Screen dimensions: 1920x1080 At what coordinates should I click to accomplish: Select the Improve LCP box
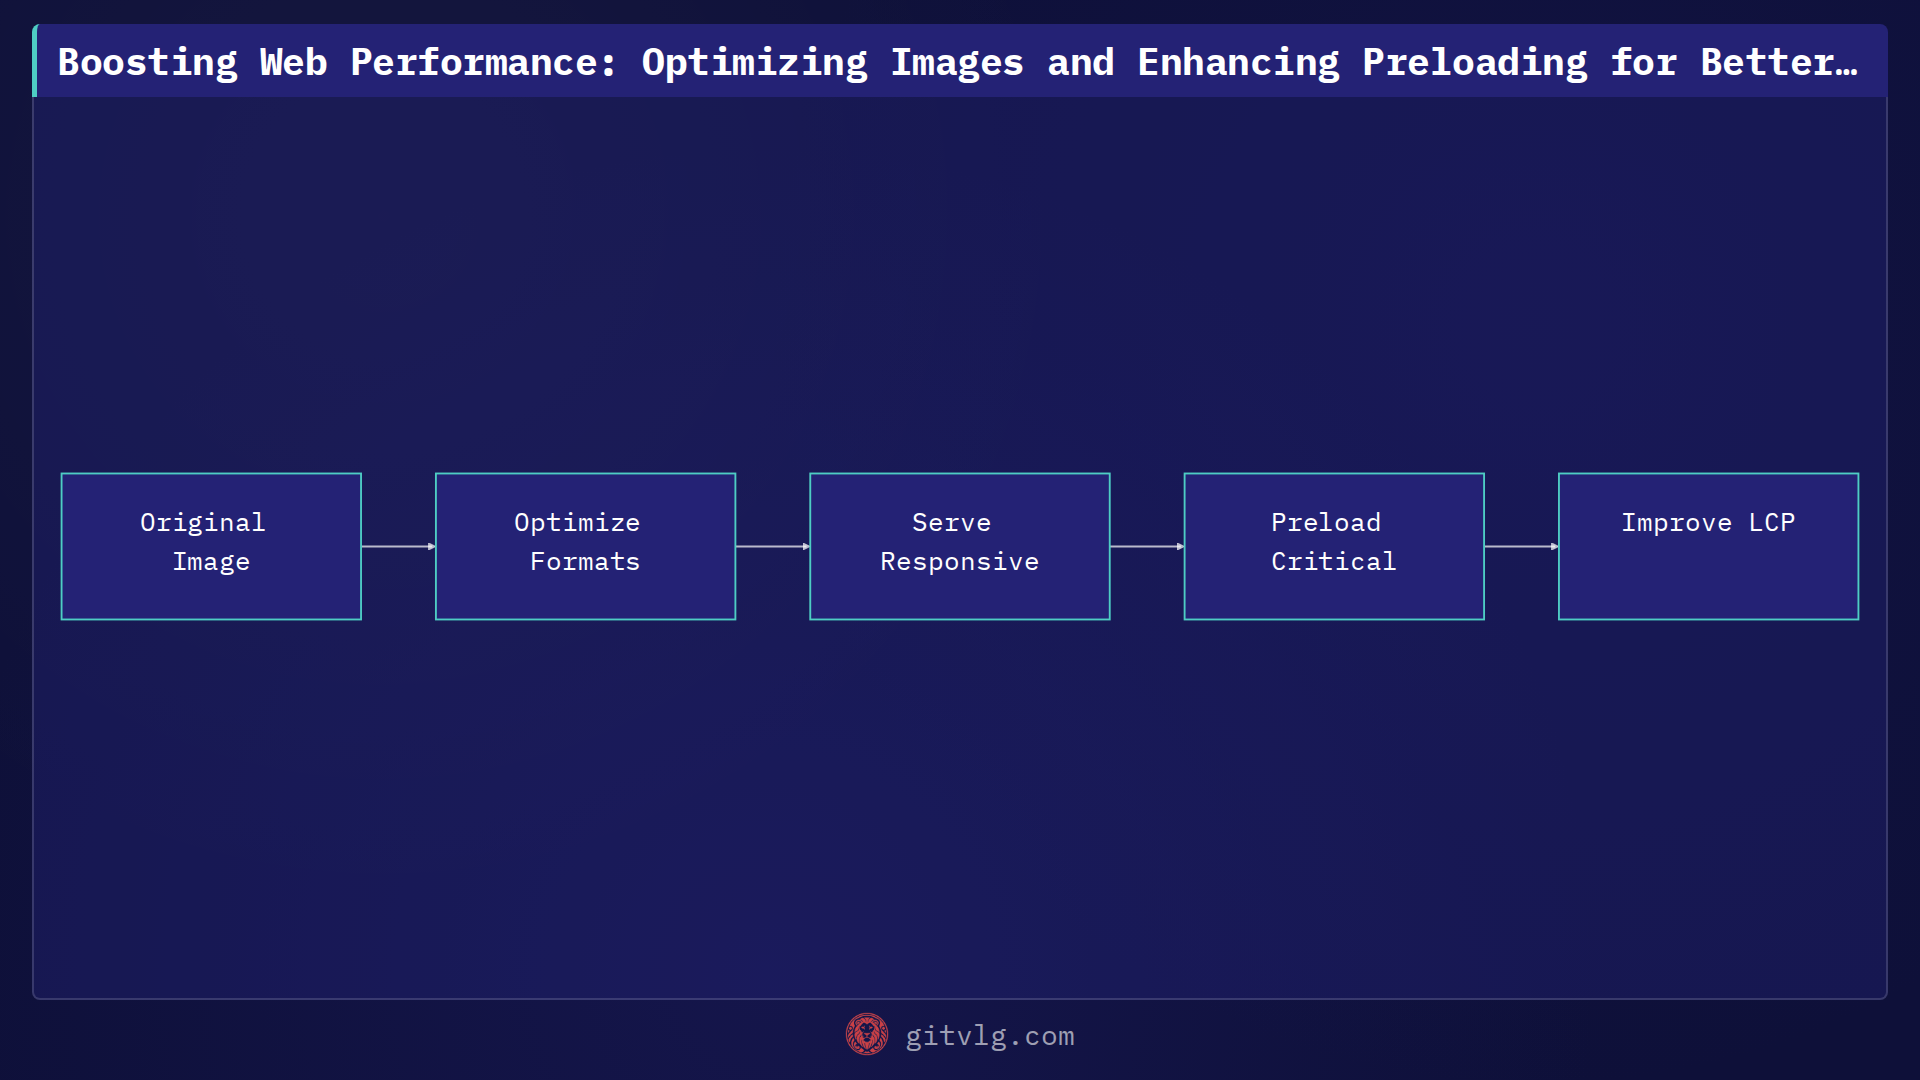click(x=1708, y=546)
